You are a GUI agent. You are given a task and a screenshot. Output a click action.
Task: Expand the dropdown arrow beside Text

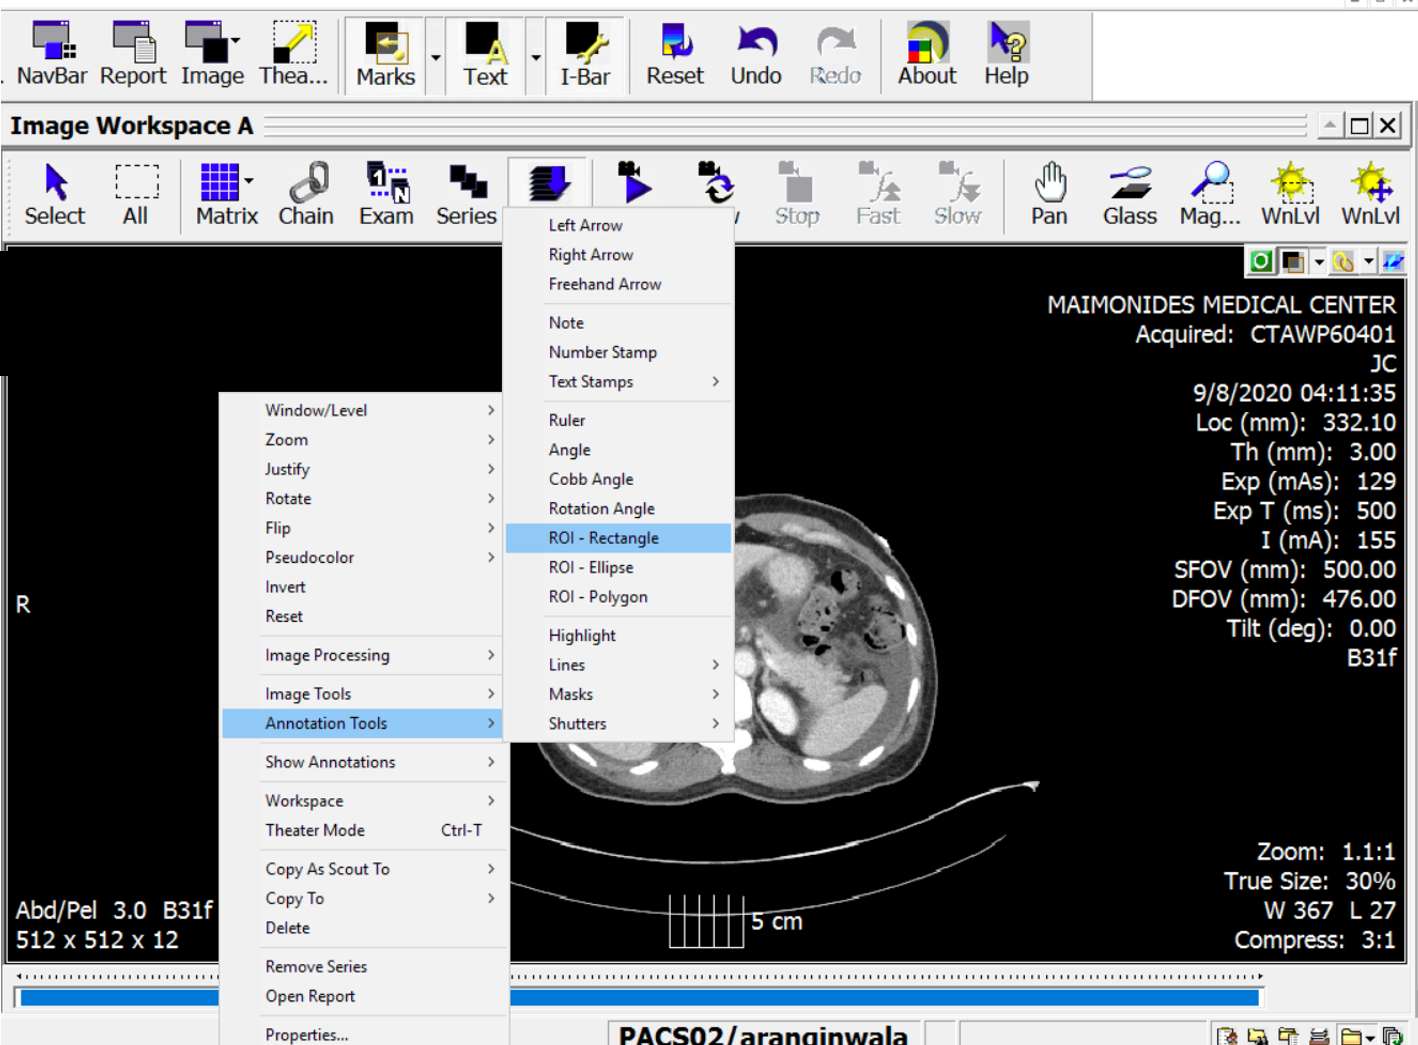(x=536, y=57)
